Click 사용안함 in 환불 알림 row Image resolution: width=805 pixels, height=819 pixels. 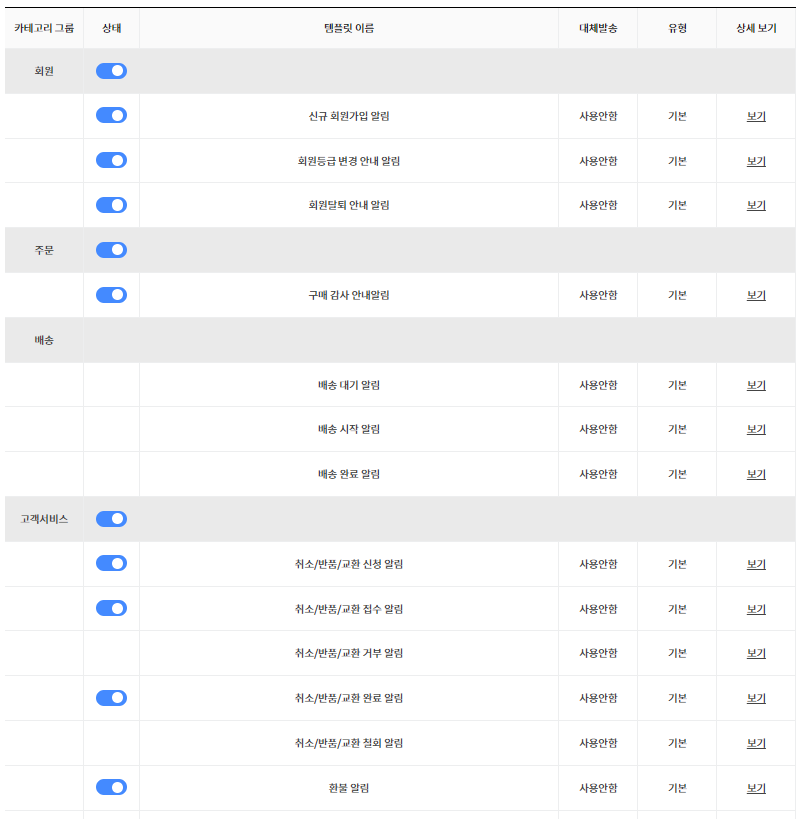click(x=598, y=788)
